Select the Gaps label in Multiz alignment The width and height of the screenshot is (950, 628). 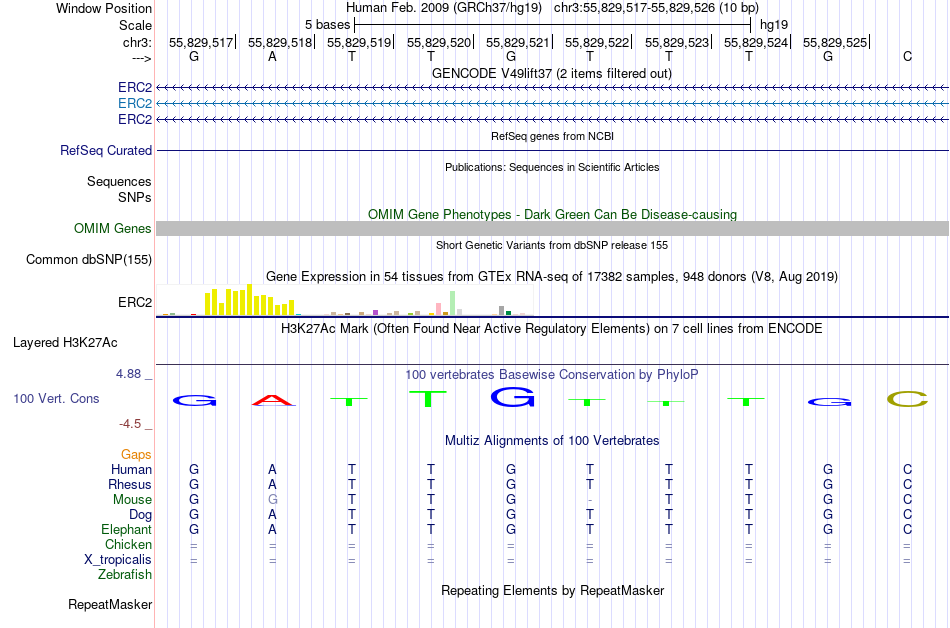pos(136,454)
